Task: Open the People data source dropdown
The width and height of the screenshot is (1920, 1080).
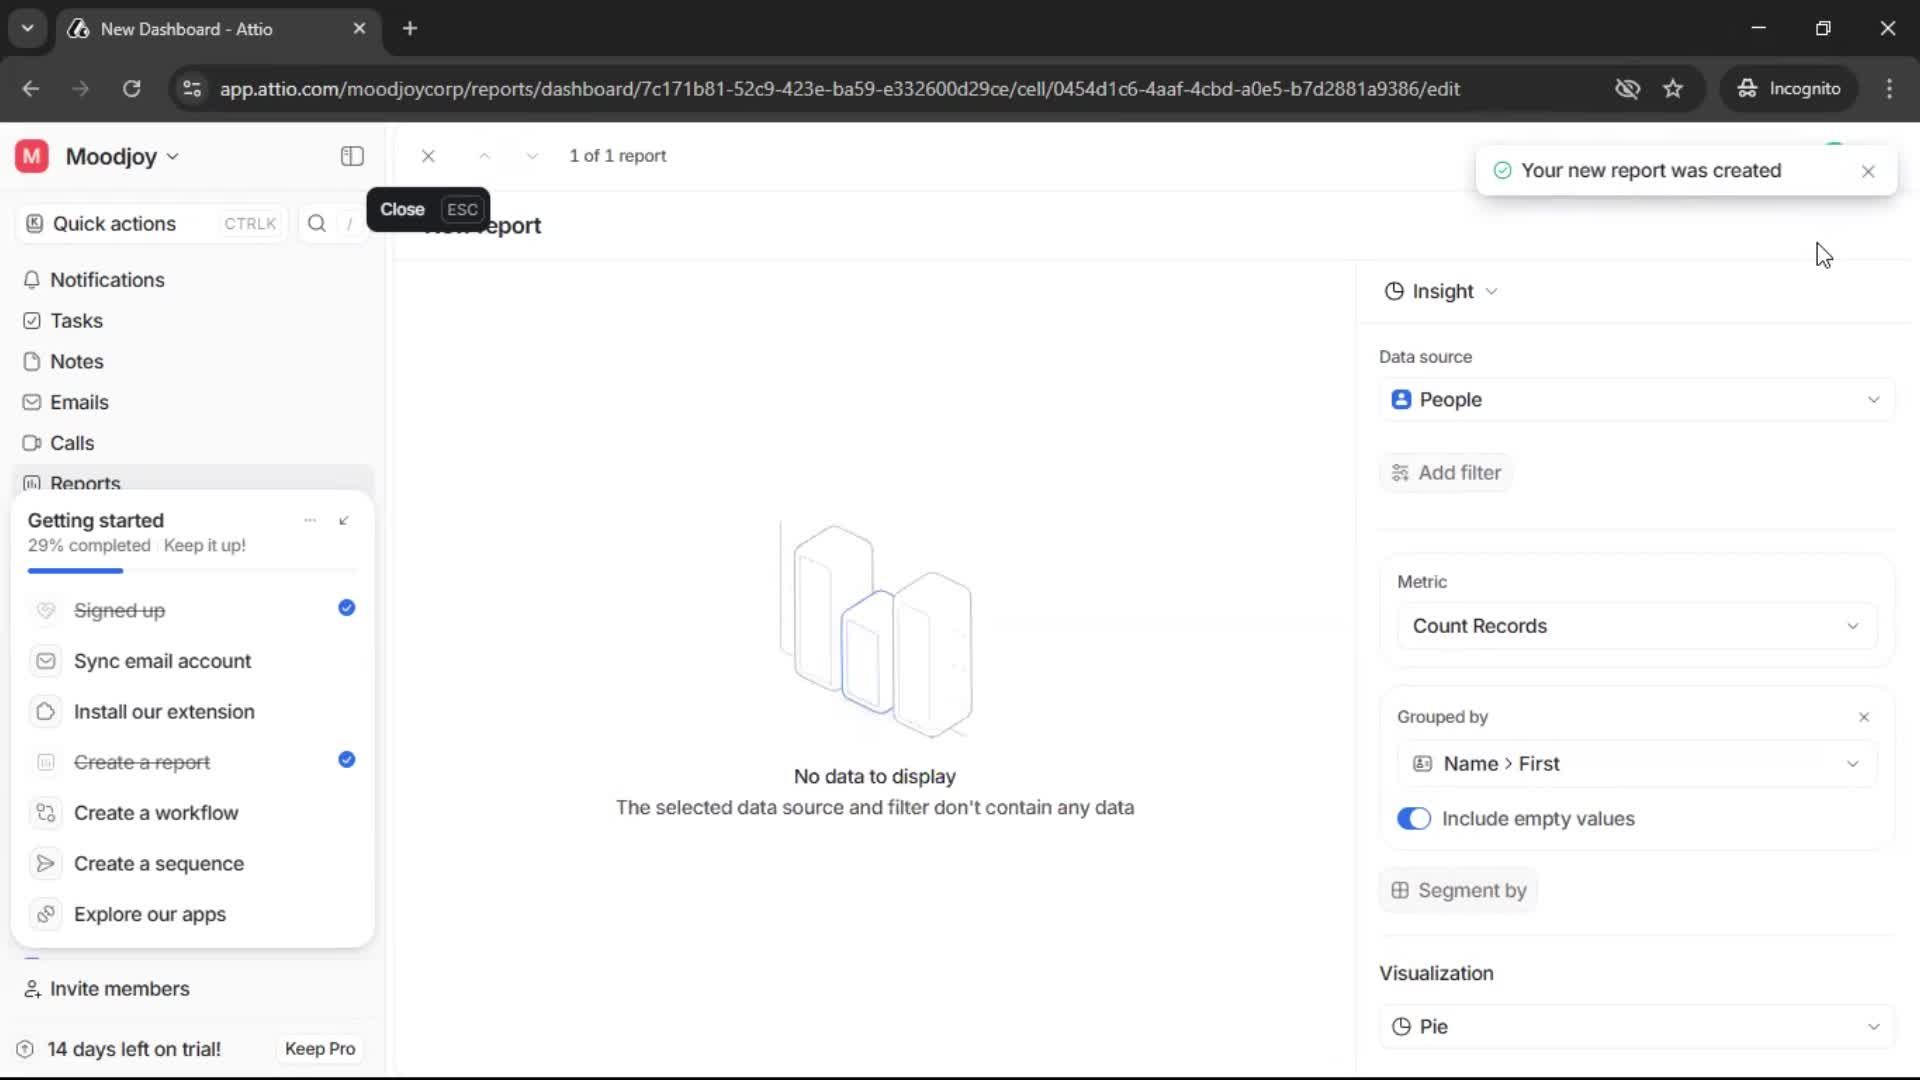Action: pos(1874,399)
